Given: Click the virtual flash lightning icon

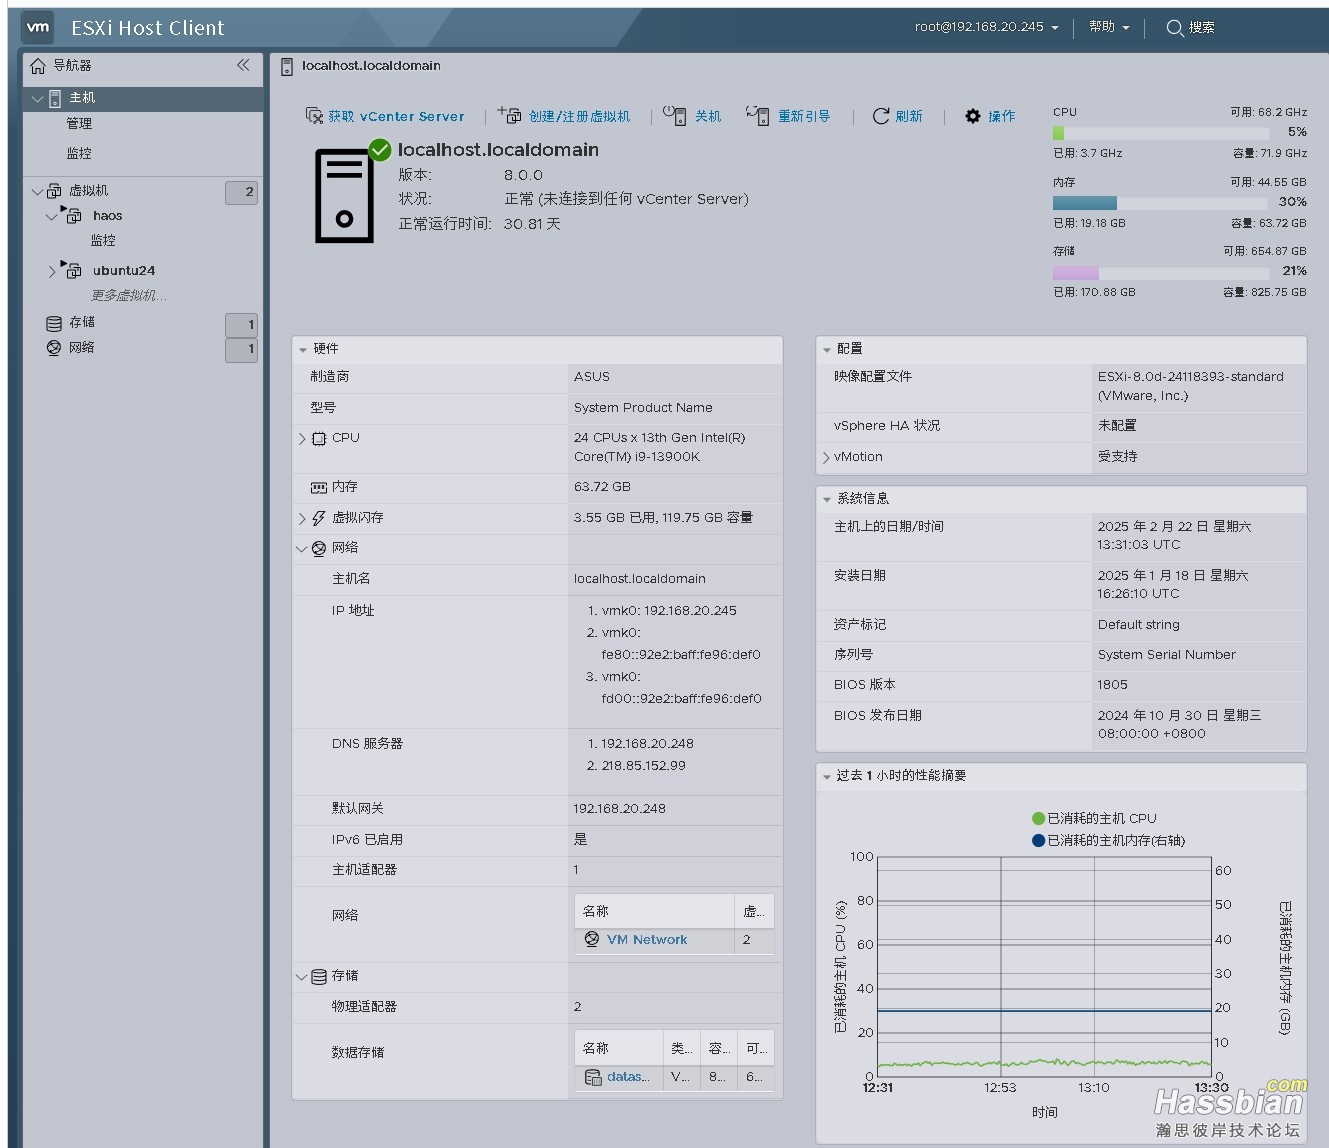Looking at the screenshot, I should [x=319, y=518].
